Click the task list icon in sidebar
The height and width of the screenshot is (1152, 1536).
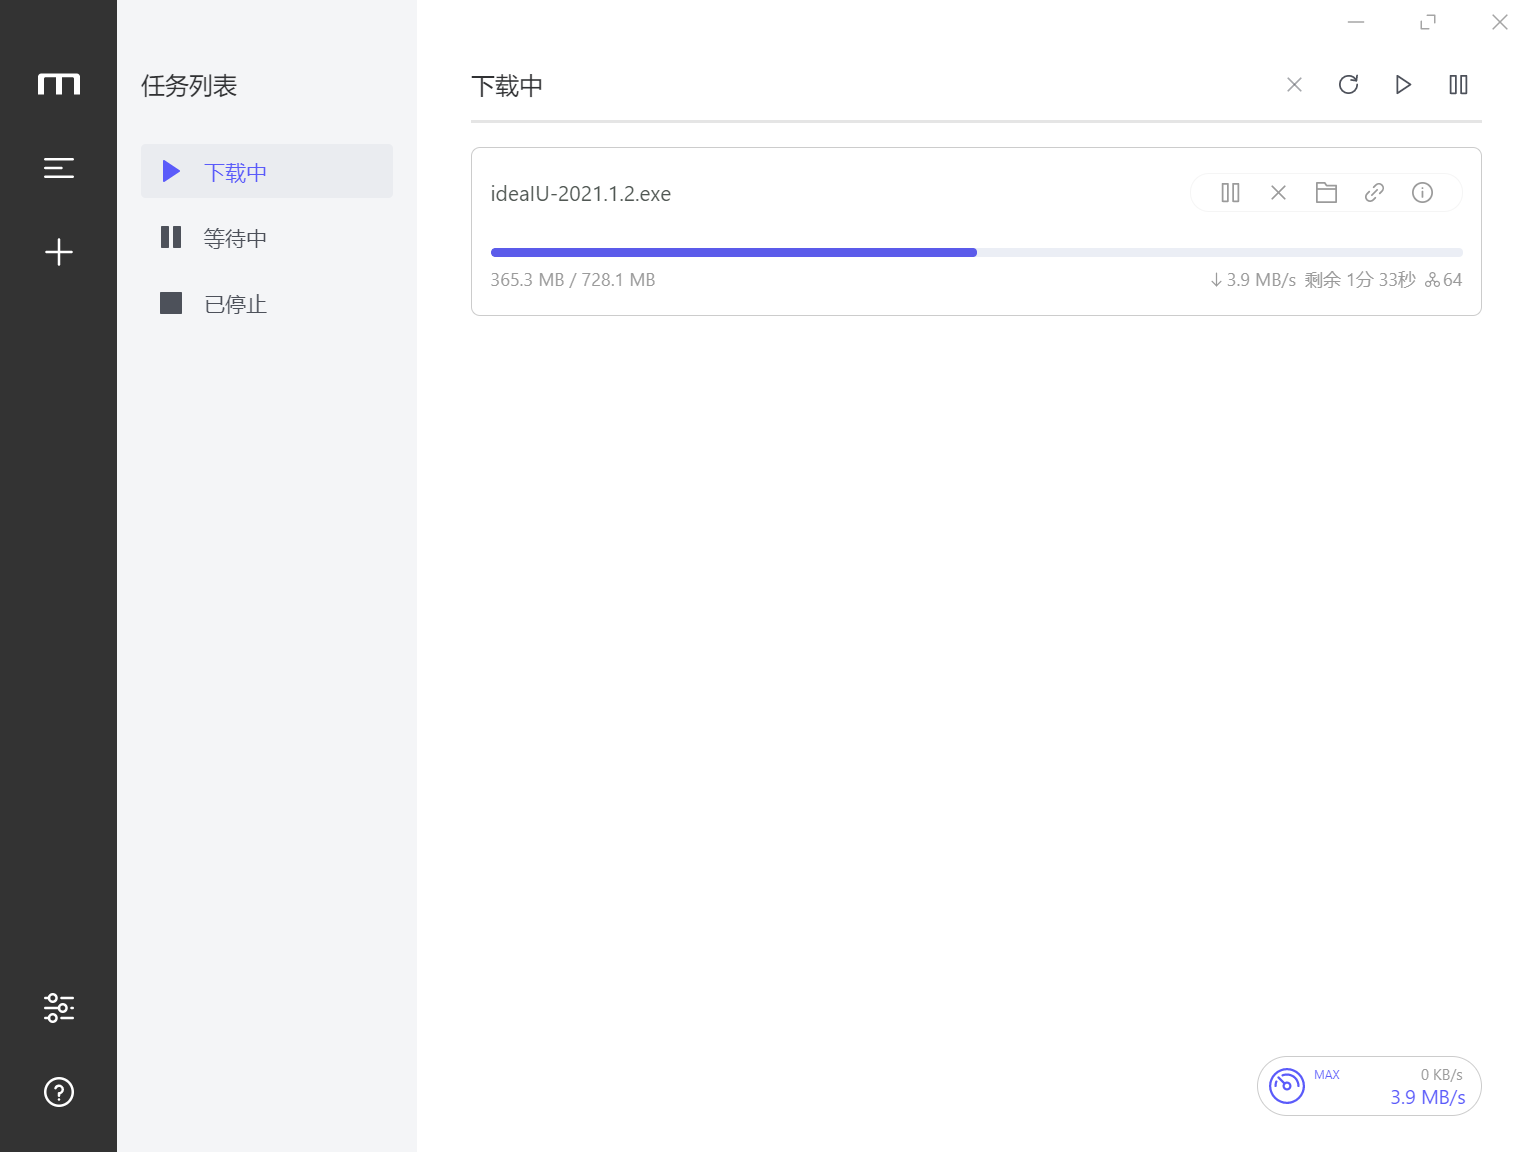59,167
